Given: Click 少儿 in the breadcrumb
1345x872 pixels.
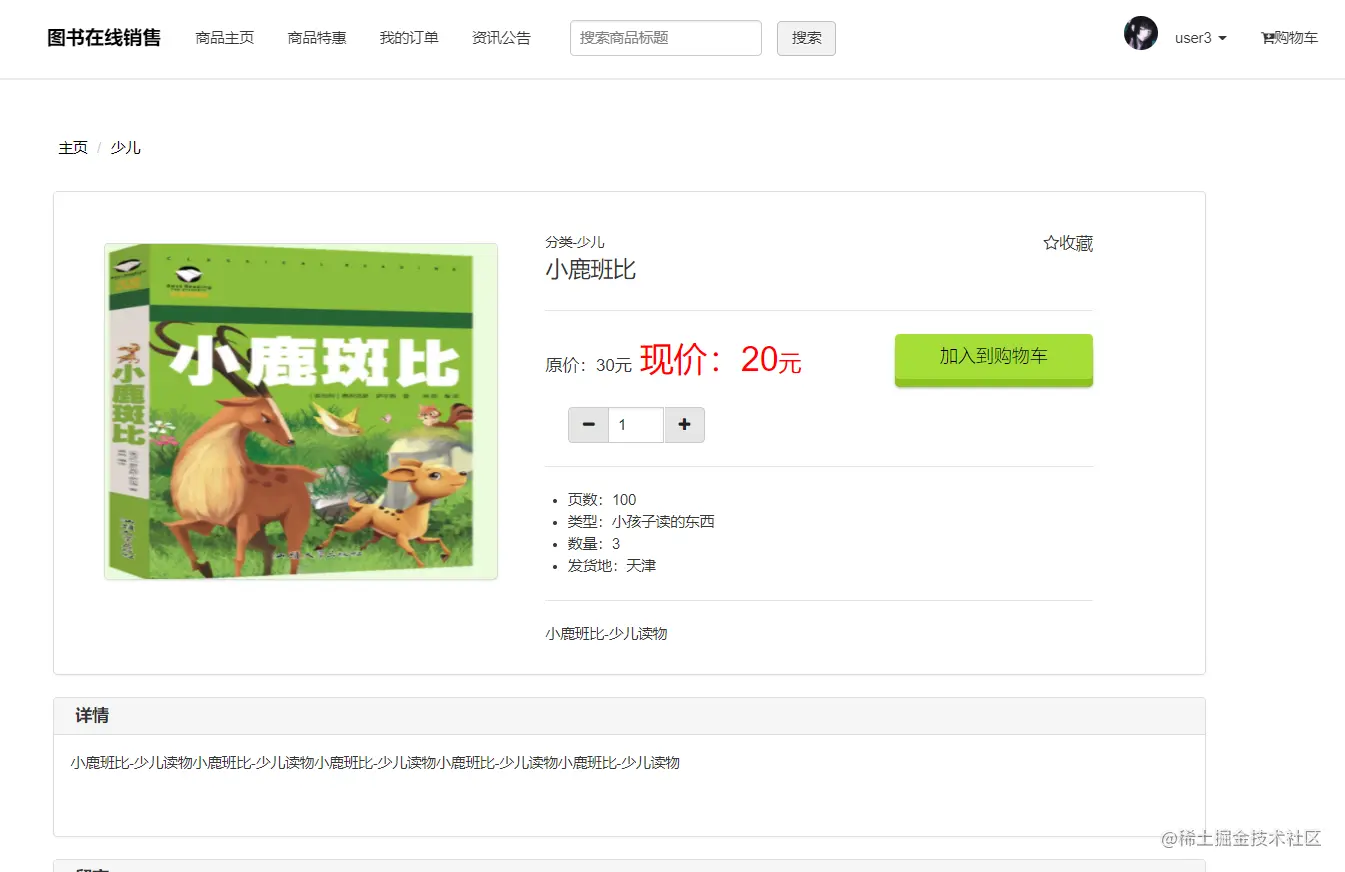Looking at the screenshot, I should (125, 148).
